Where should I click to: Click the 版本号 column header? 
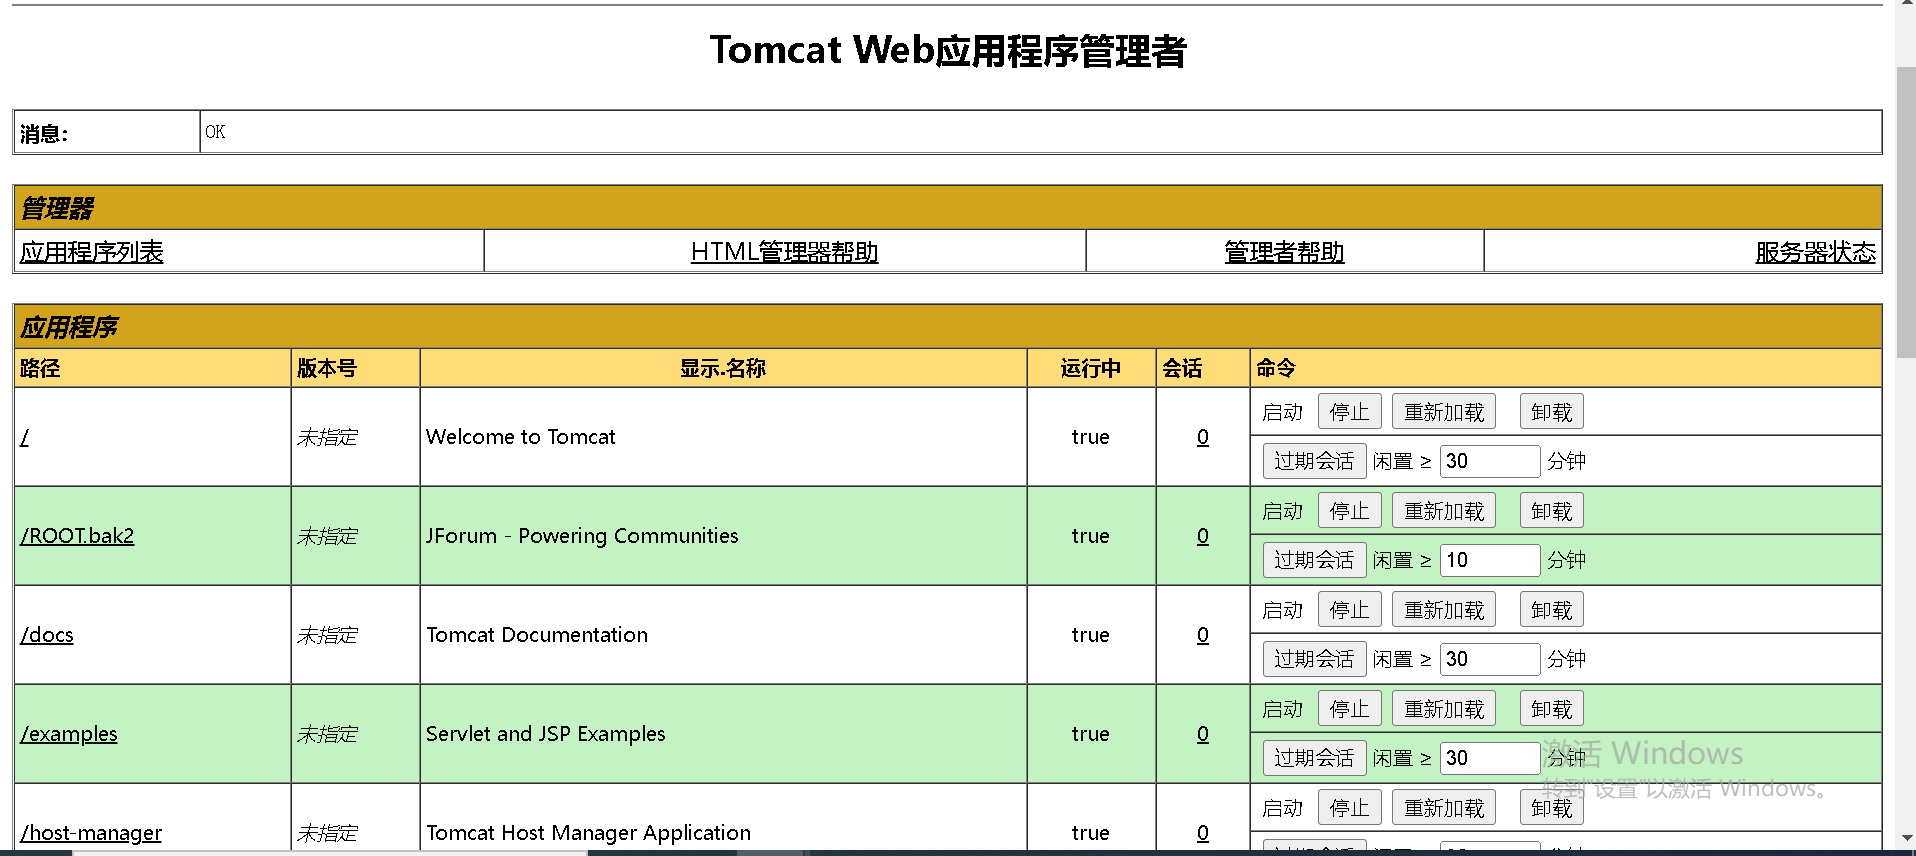pyautogui.click(x=327, y=368)
